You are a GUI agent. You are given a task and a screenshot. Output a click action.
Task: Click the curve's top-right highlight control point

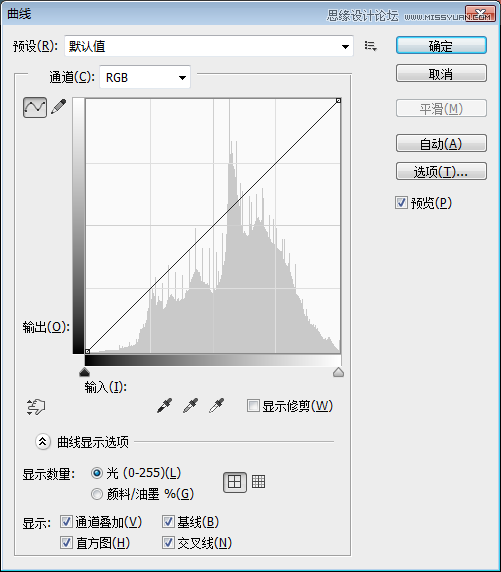click(x=338, y=100)
